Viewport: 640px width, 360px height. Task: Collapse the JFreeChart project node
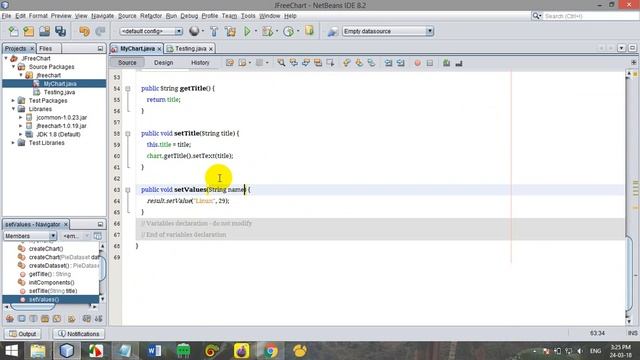pos(6,58)
